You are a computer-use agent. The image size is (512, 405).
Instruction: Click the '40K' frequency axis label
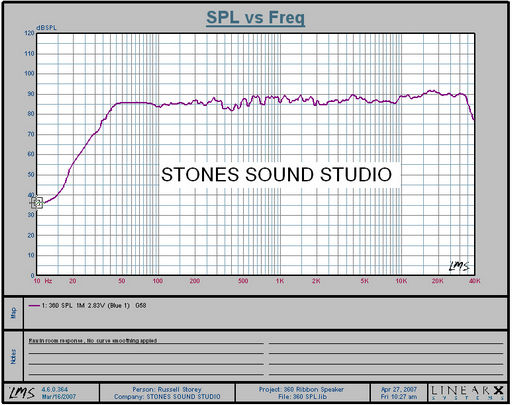(x=475, y=281)
